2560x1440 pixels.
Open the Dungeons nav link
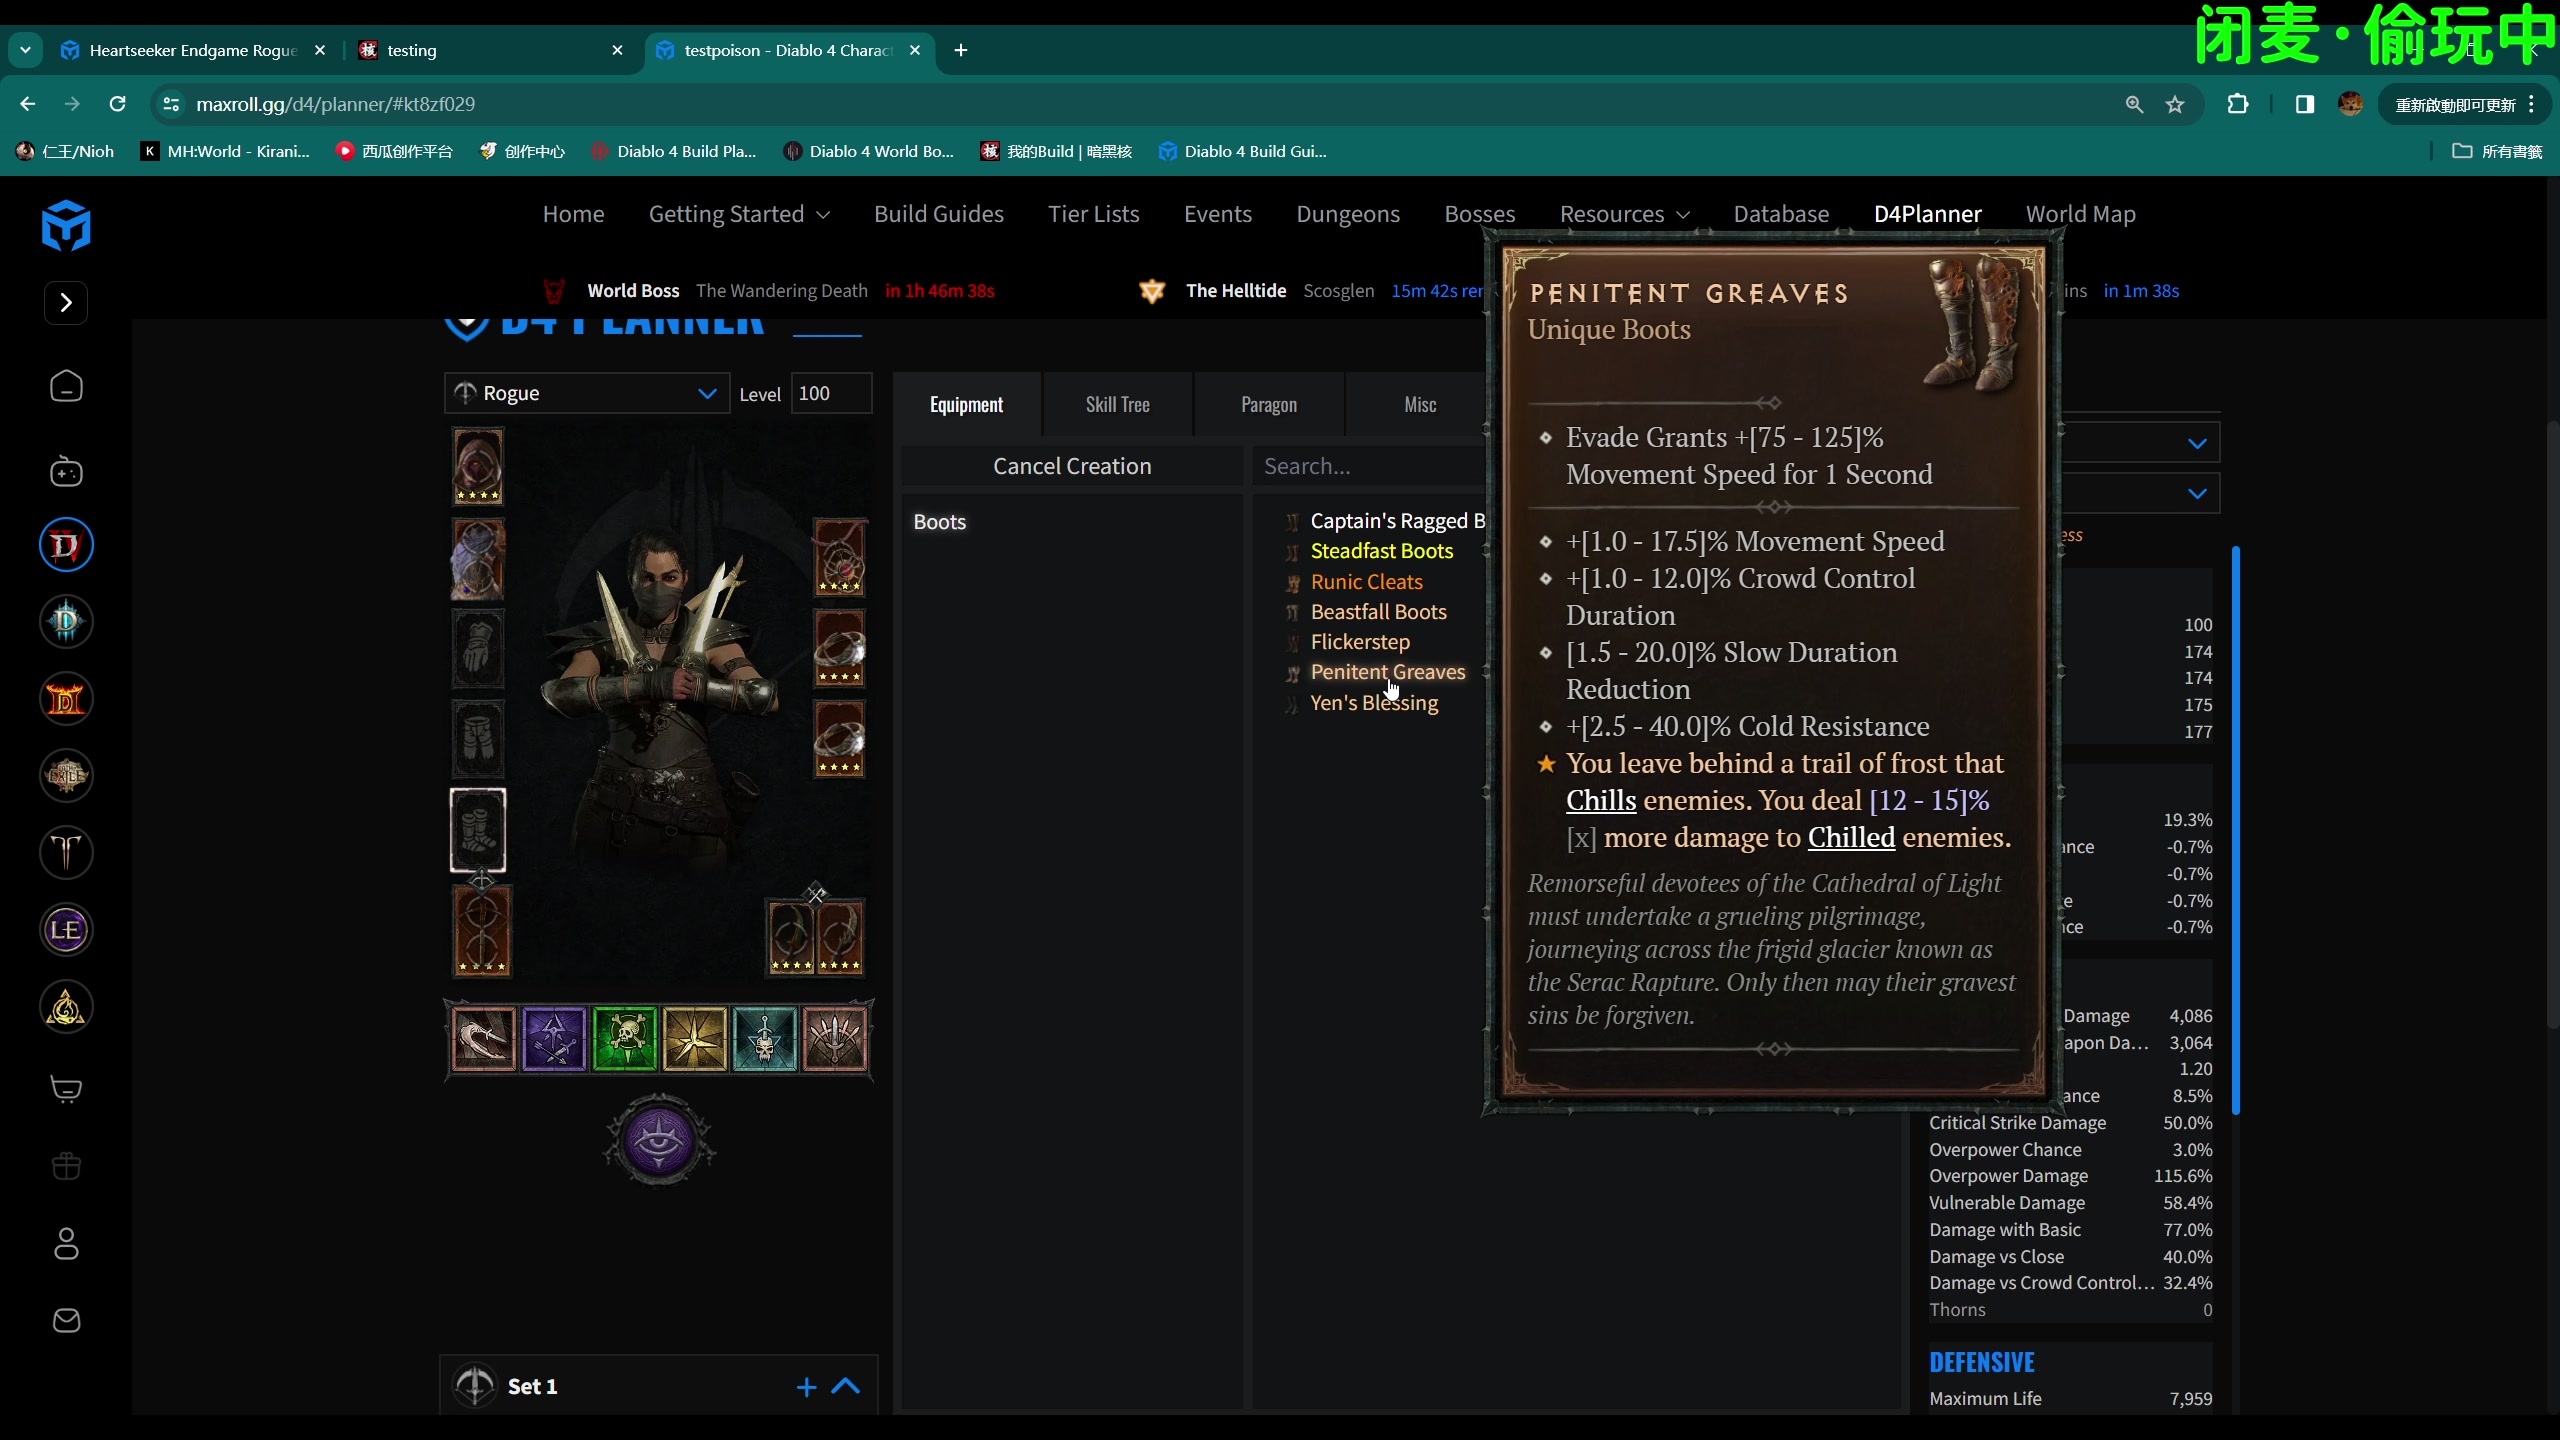pos(1347,214)
